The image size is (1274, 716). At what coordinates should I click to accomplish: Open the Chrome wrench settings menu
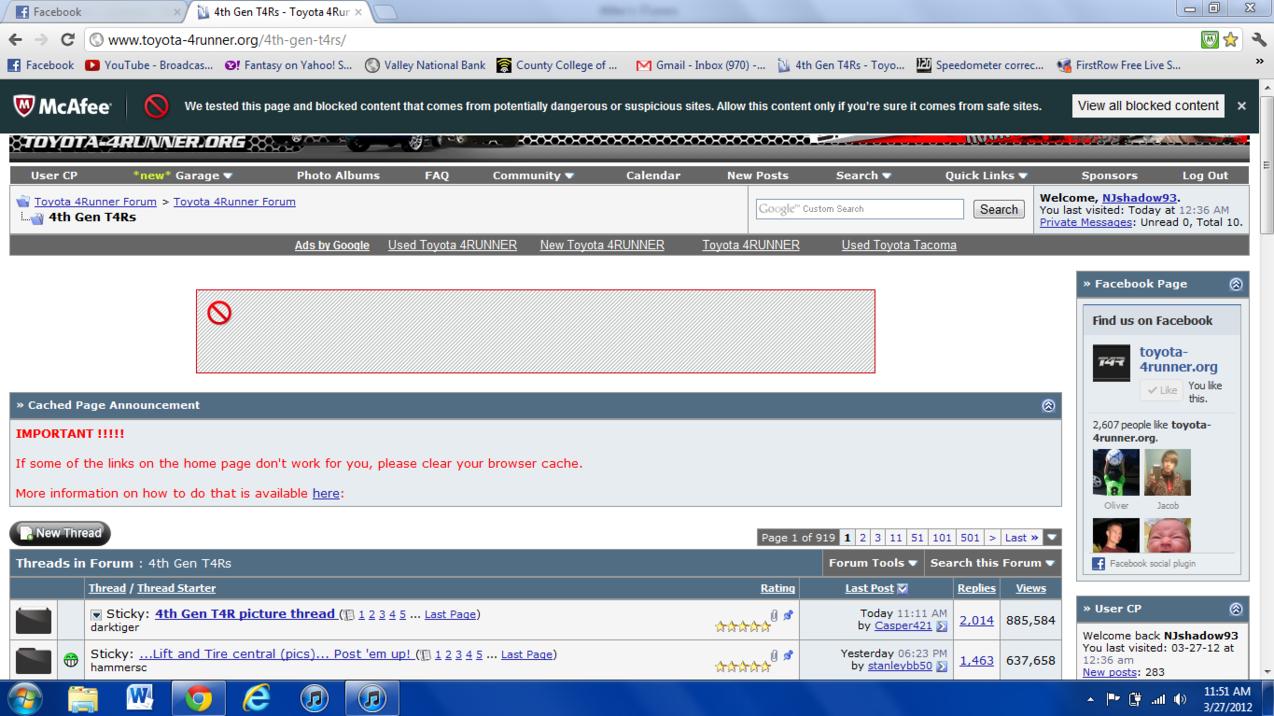(1258, 40)
